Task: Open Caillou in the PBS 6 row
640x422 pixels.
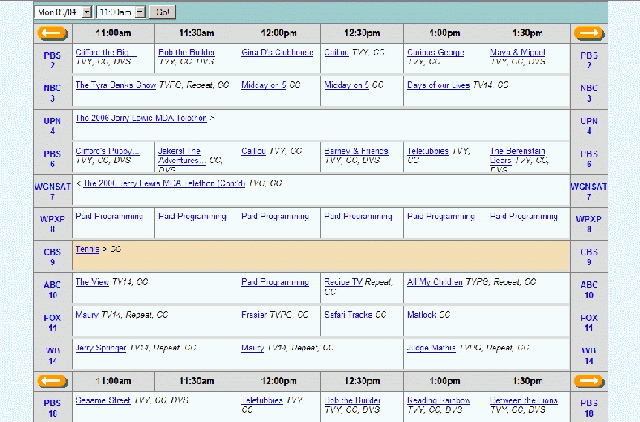Action: coord(253,151)
